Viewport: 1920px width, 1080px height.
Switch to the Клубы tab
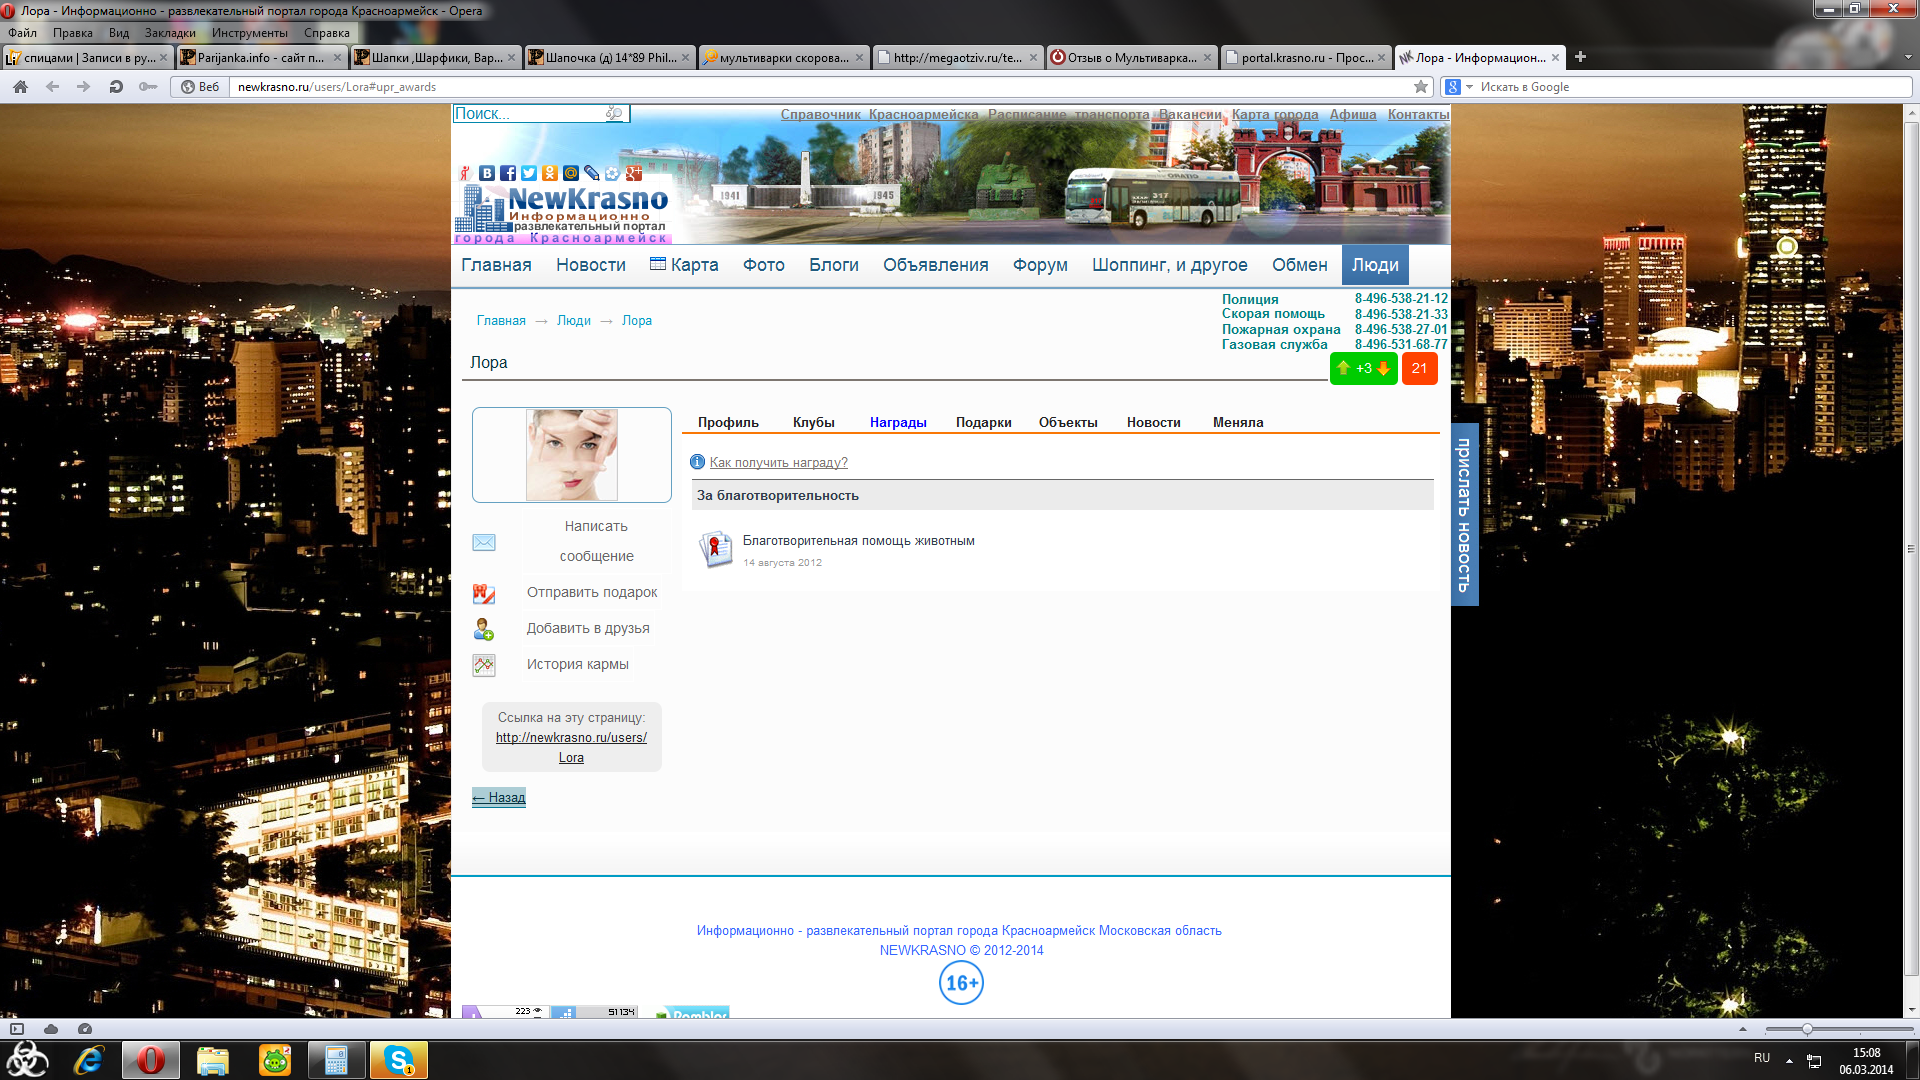(x=813, y=422)
